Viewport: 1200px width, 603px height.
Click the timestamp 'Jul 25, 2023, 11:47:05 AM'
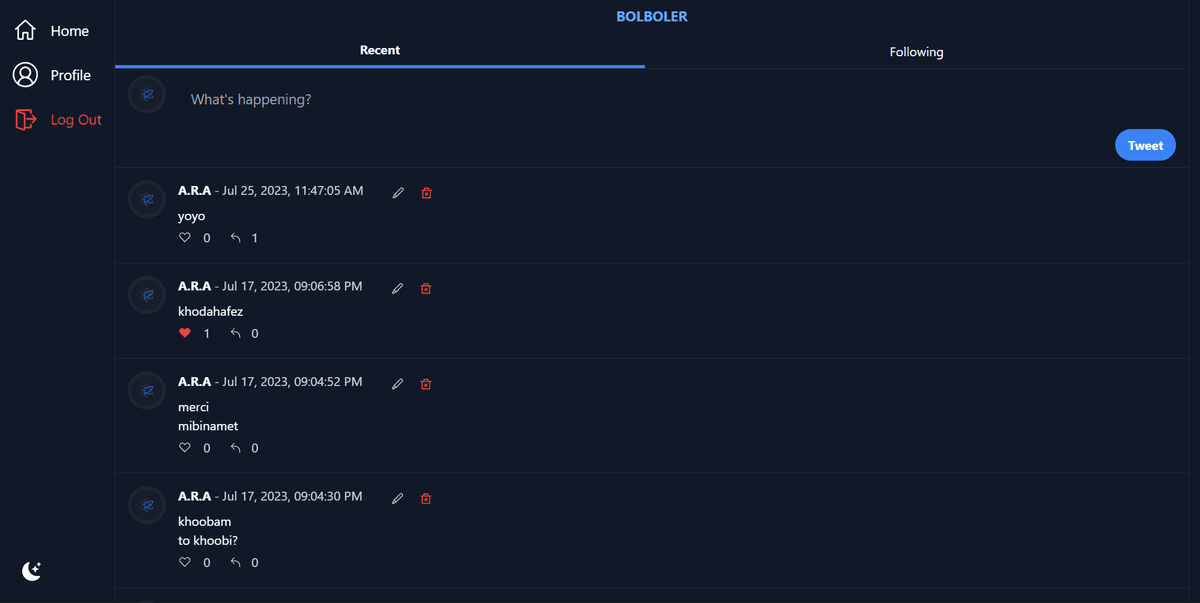coord(293,190)
